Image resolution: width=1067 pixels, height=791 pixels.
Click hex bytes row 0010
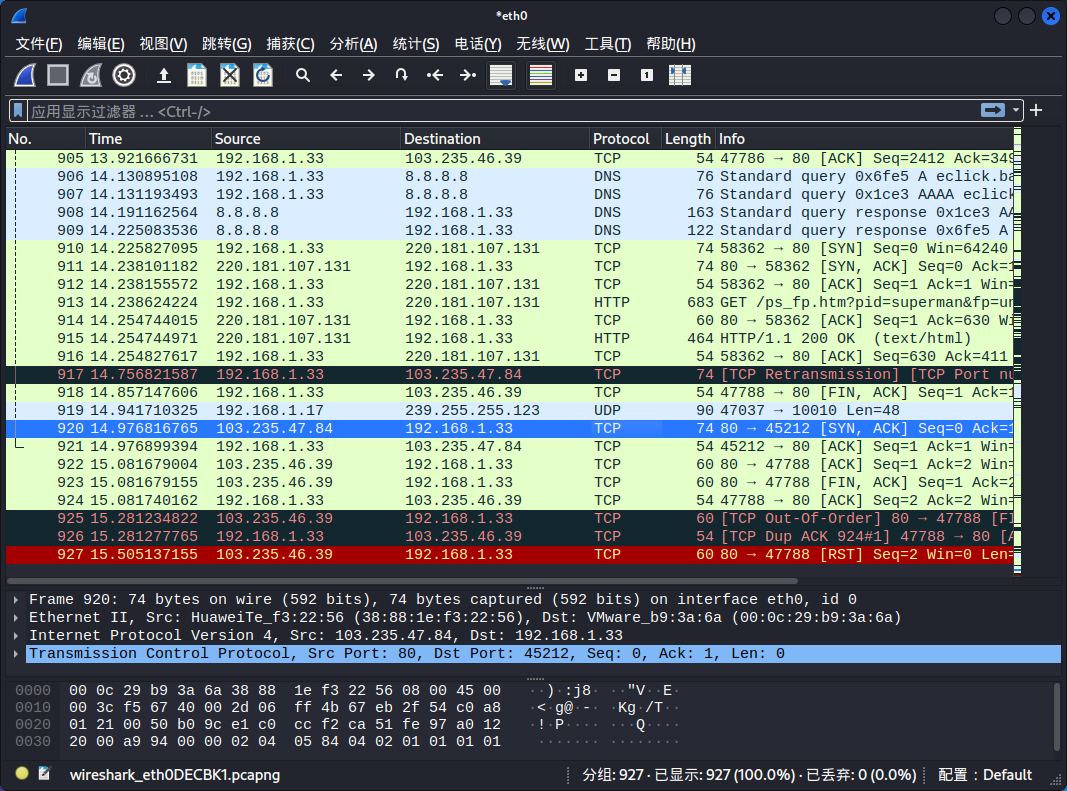point(285,707)
